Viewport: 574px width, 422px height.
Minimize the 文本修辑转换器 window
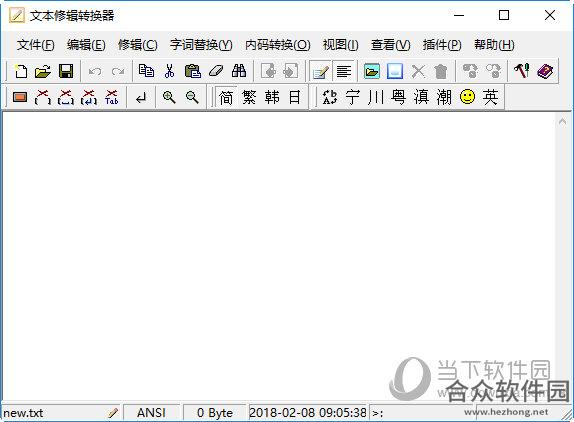pyautogui.click(x=459, y=15)
